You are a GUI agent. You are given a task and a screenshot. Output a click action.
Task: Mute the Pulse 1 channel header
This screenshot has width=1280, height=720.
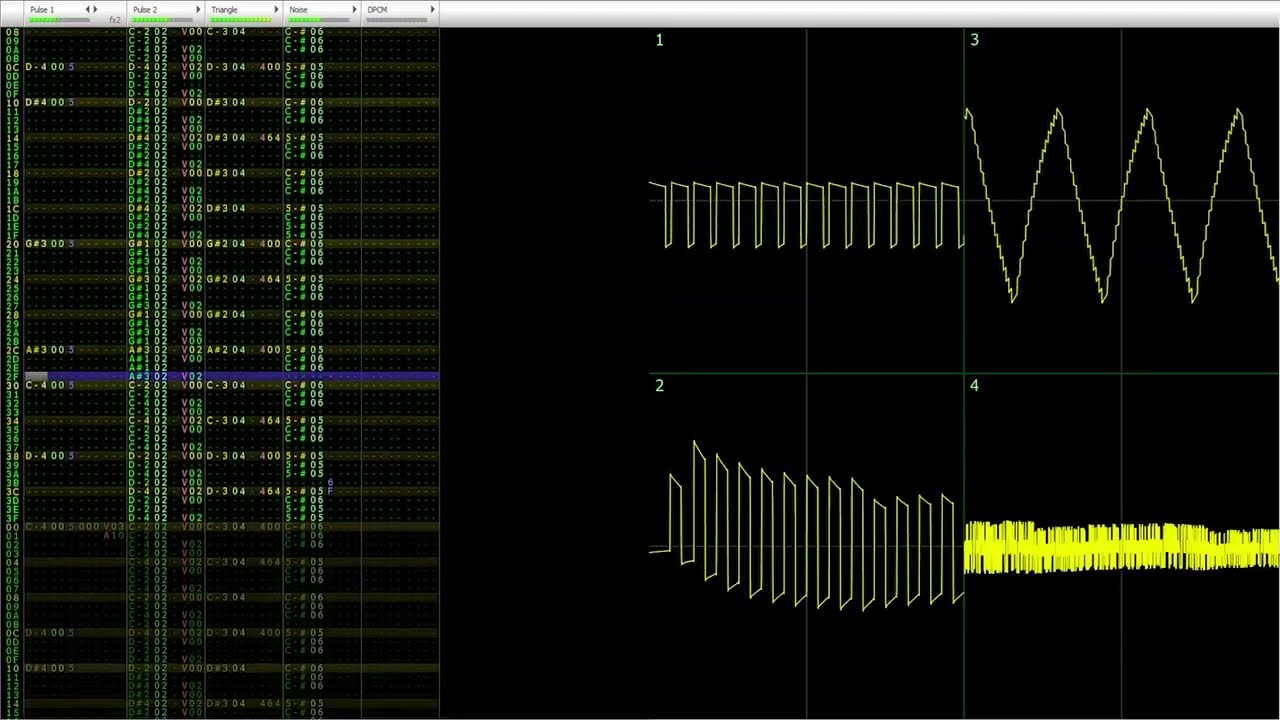point(42,10)
